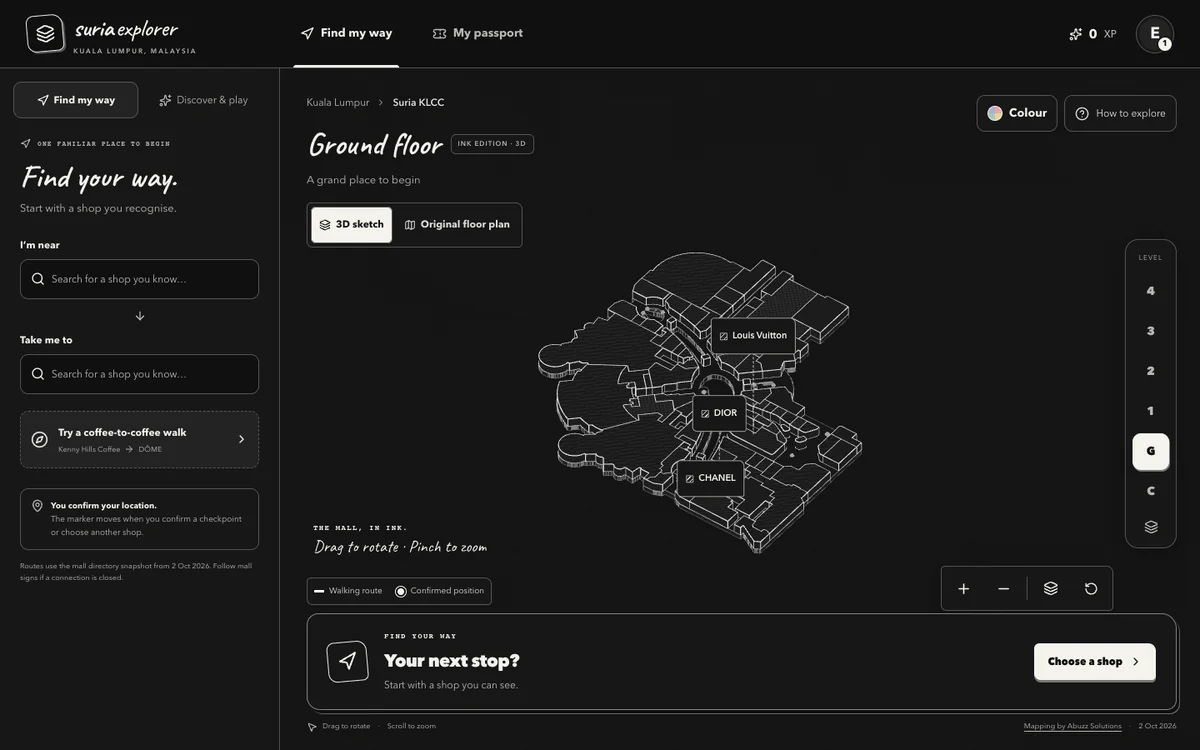Click the Ground floor heading

[375, 145]
